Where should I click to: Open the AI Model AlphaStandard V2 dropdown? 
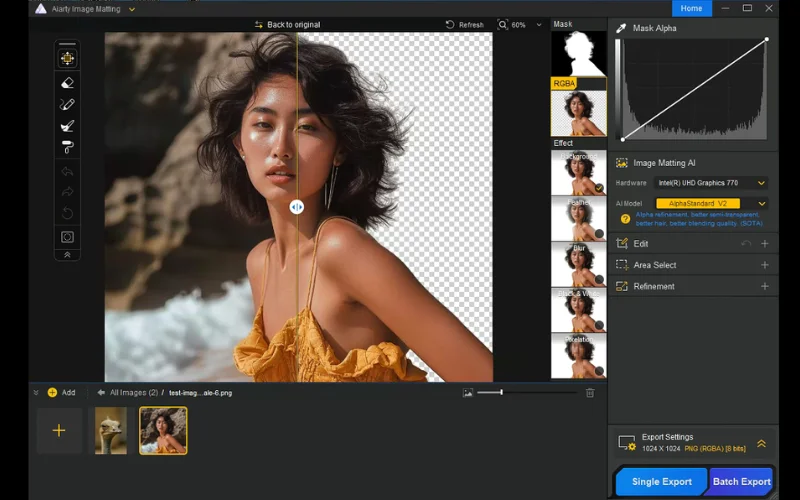pos(711,203)
